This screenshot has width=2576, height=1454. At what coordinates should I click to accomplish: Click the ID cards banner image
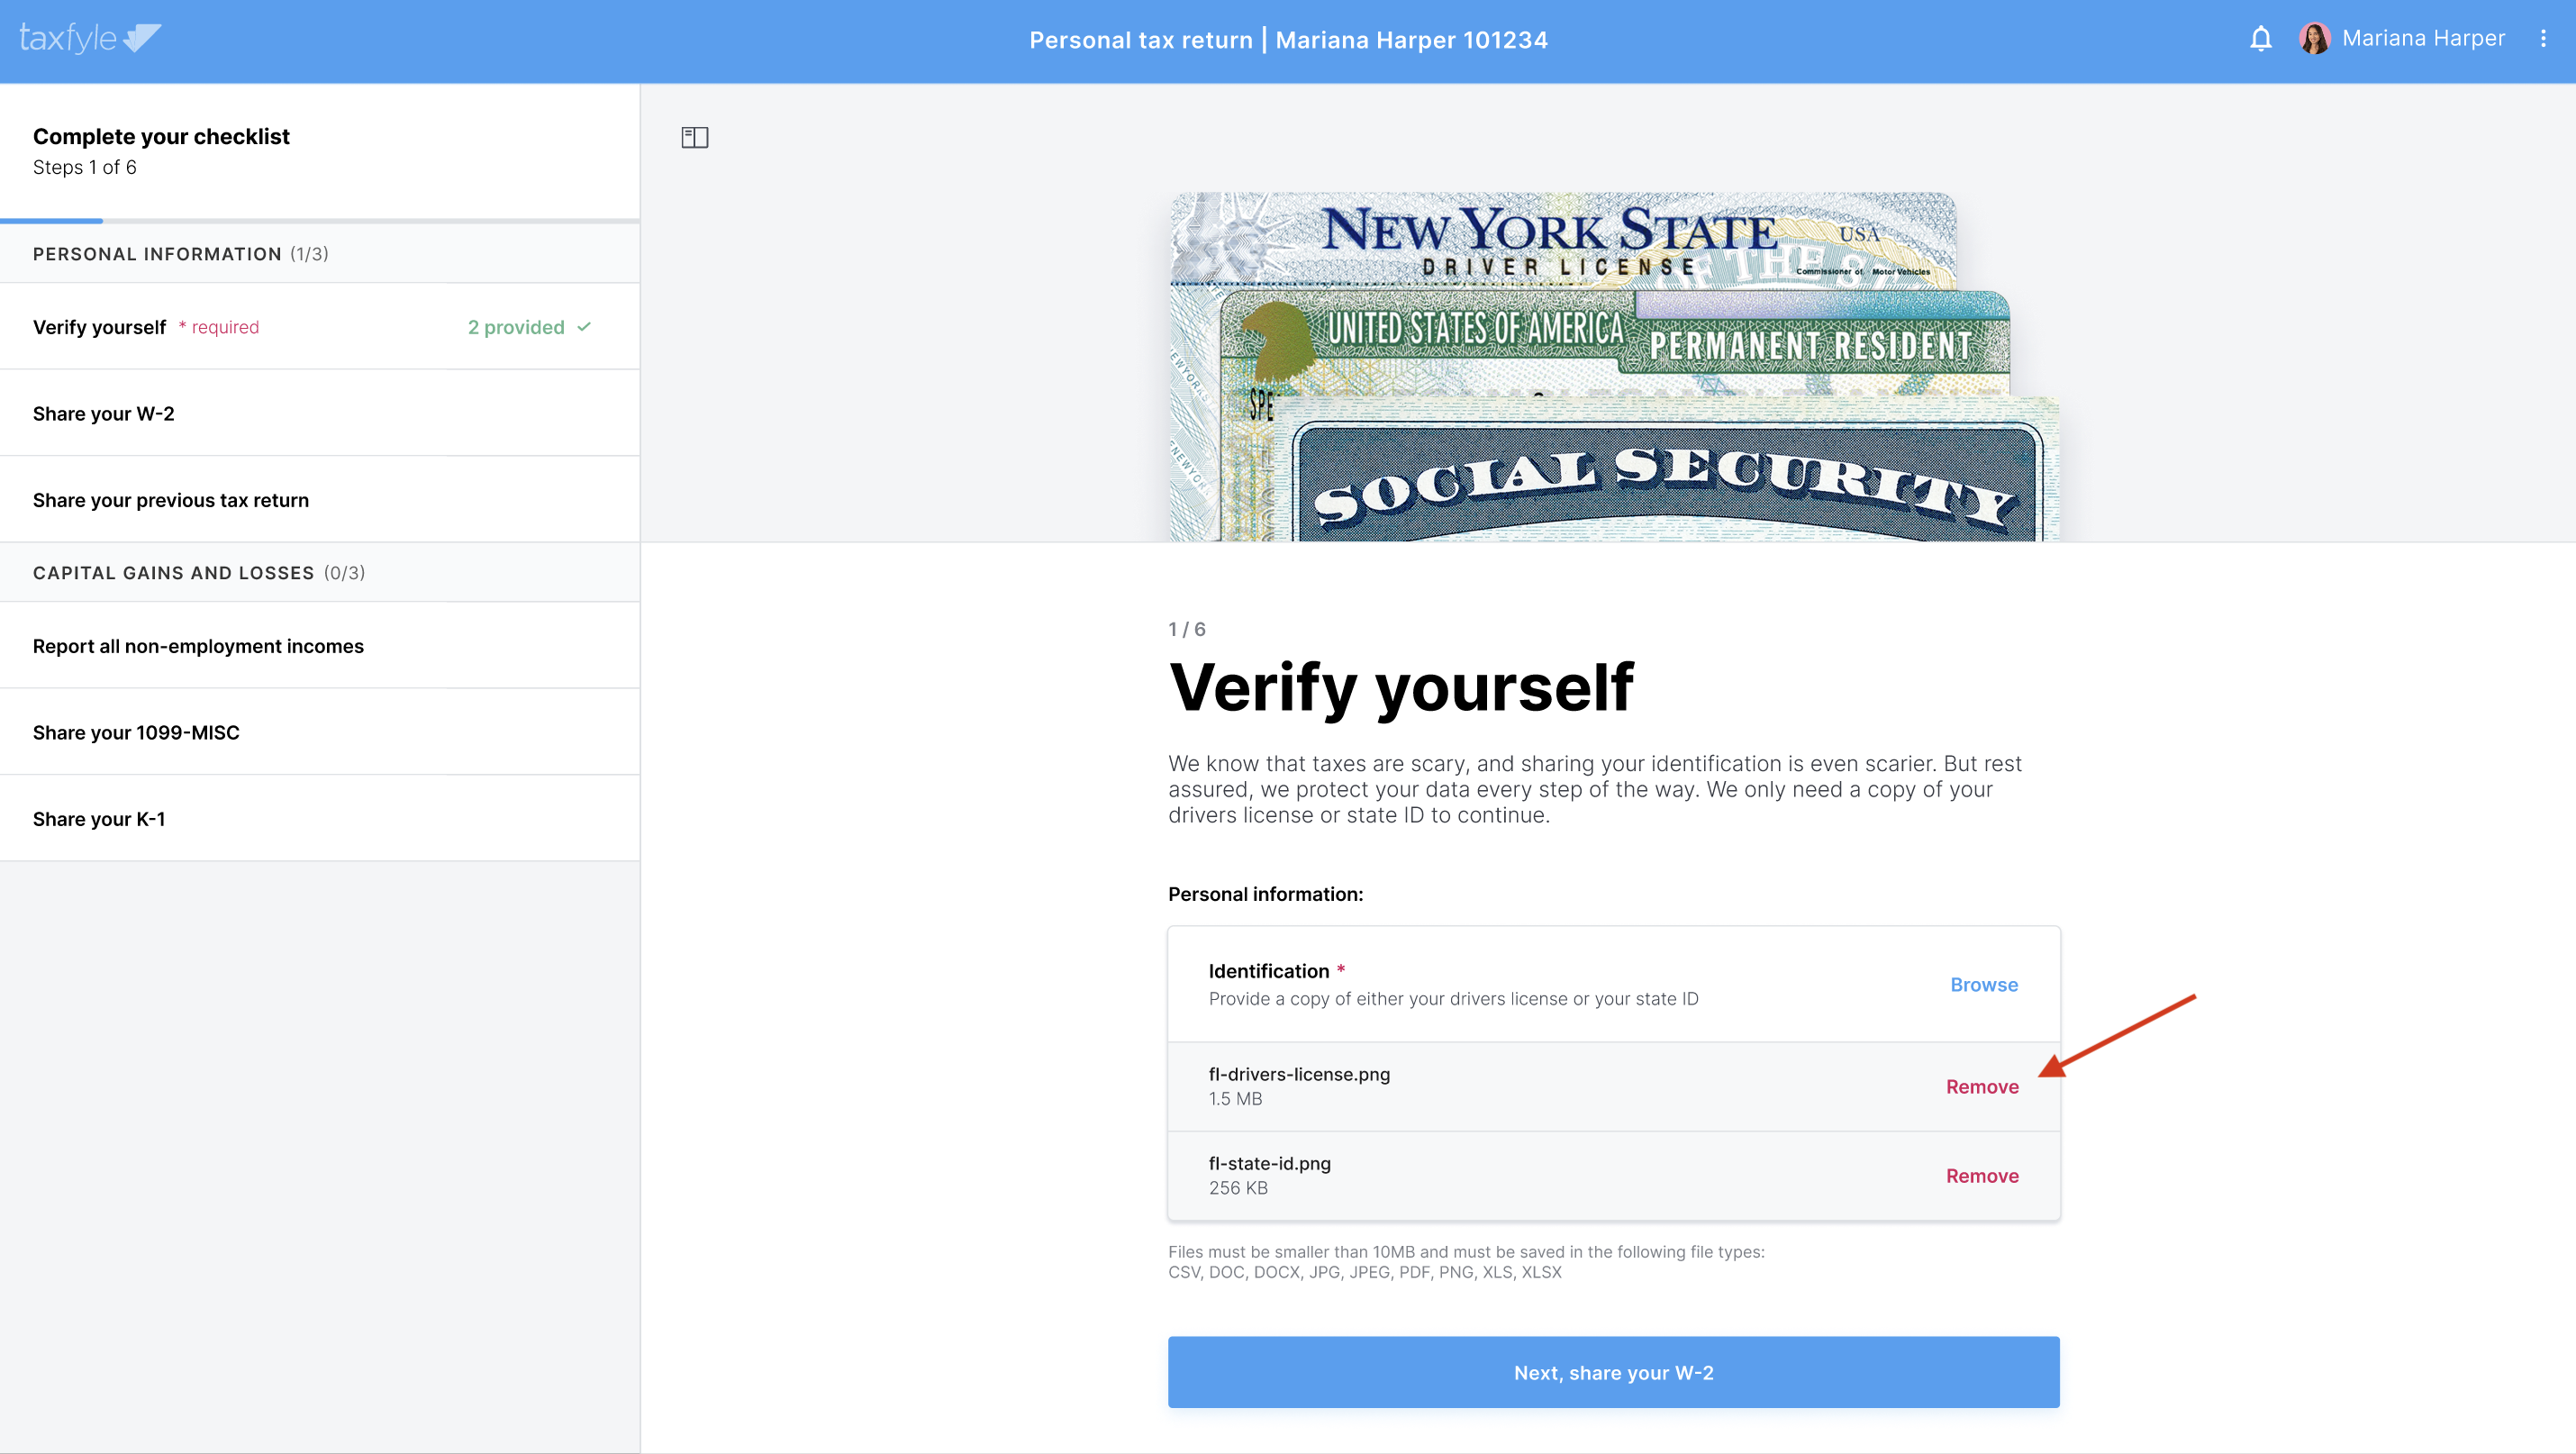pos(1613,366)
